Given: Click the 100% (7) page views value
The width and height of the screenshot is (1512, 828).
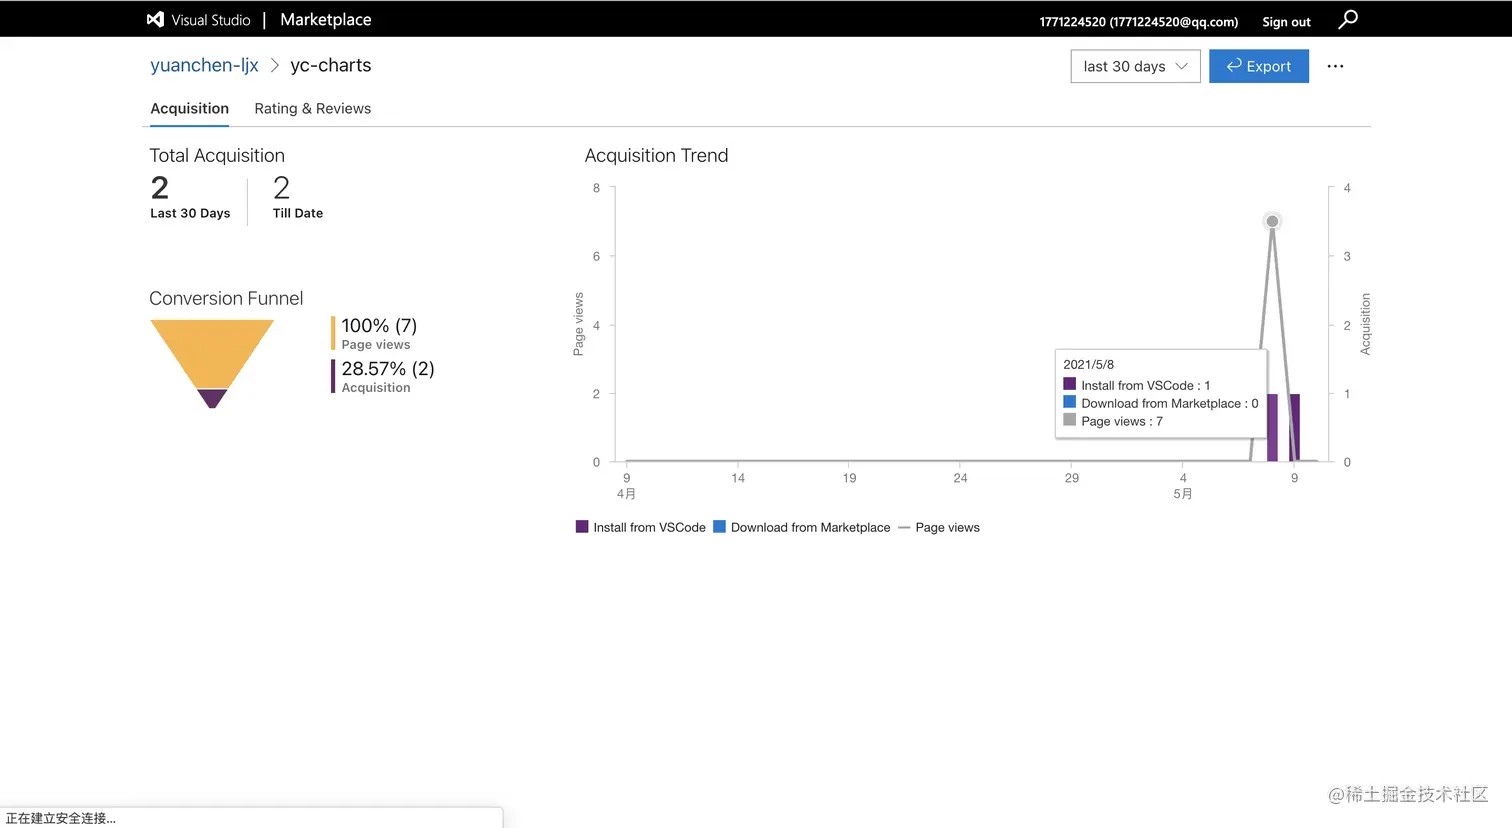Looking at the screenshot, I should point(379,325).
